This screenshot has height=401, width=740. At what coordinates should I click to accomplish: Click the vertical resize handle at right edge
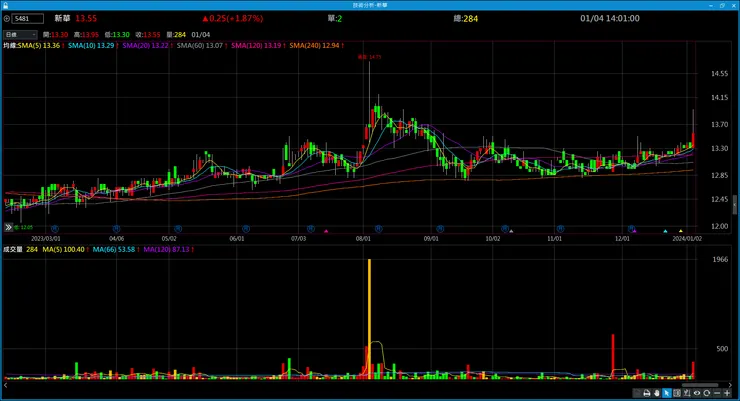tap(734, 205)
